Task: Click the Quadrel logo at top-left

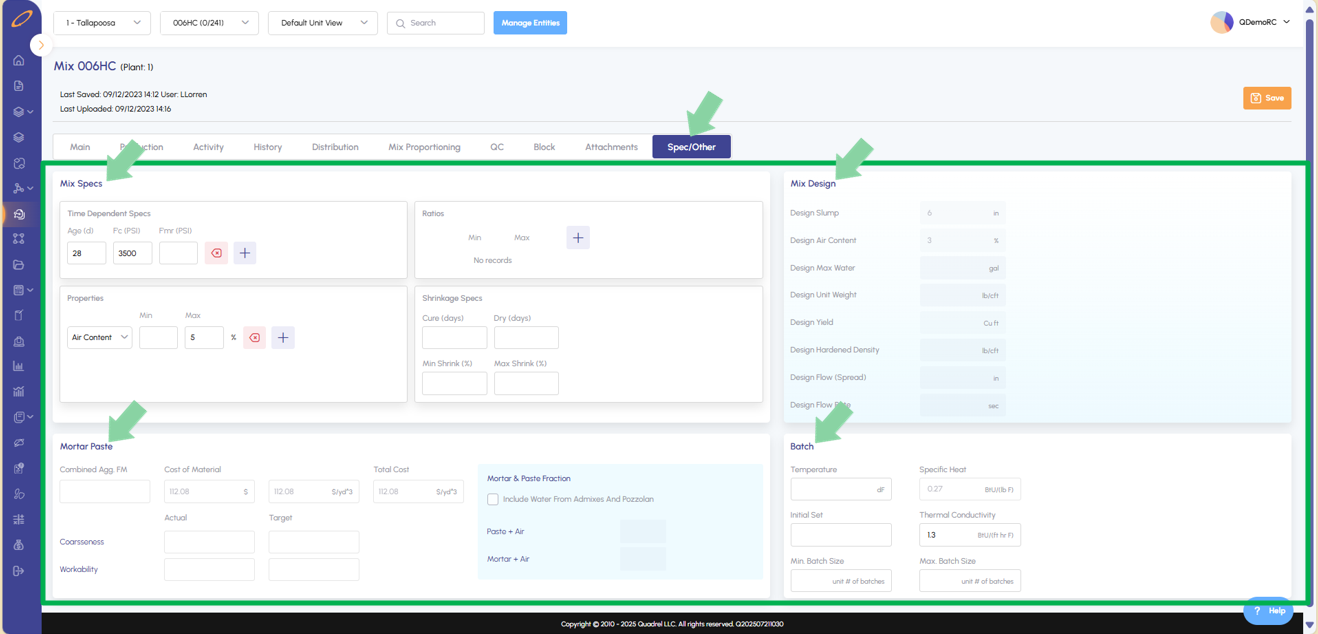Action: click(21, 19)
